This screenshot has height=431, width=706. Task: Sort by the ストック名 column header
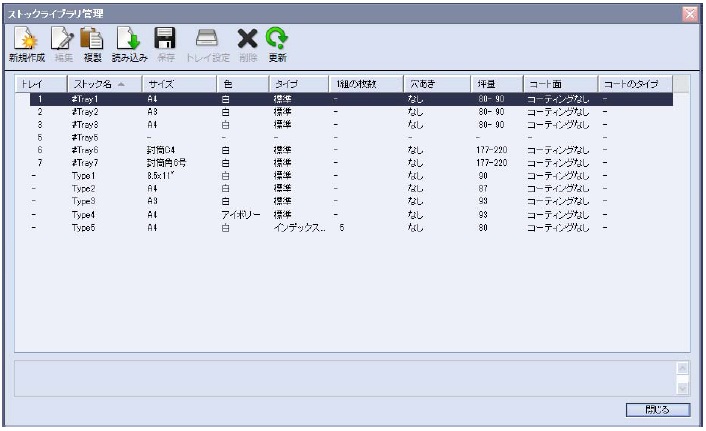tap(104, 83)
